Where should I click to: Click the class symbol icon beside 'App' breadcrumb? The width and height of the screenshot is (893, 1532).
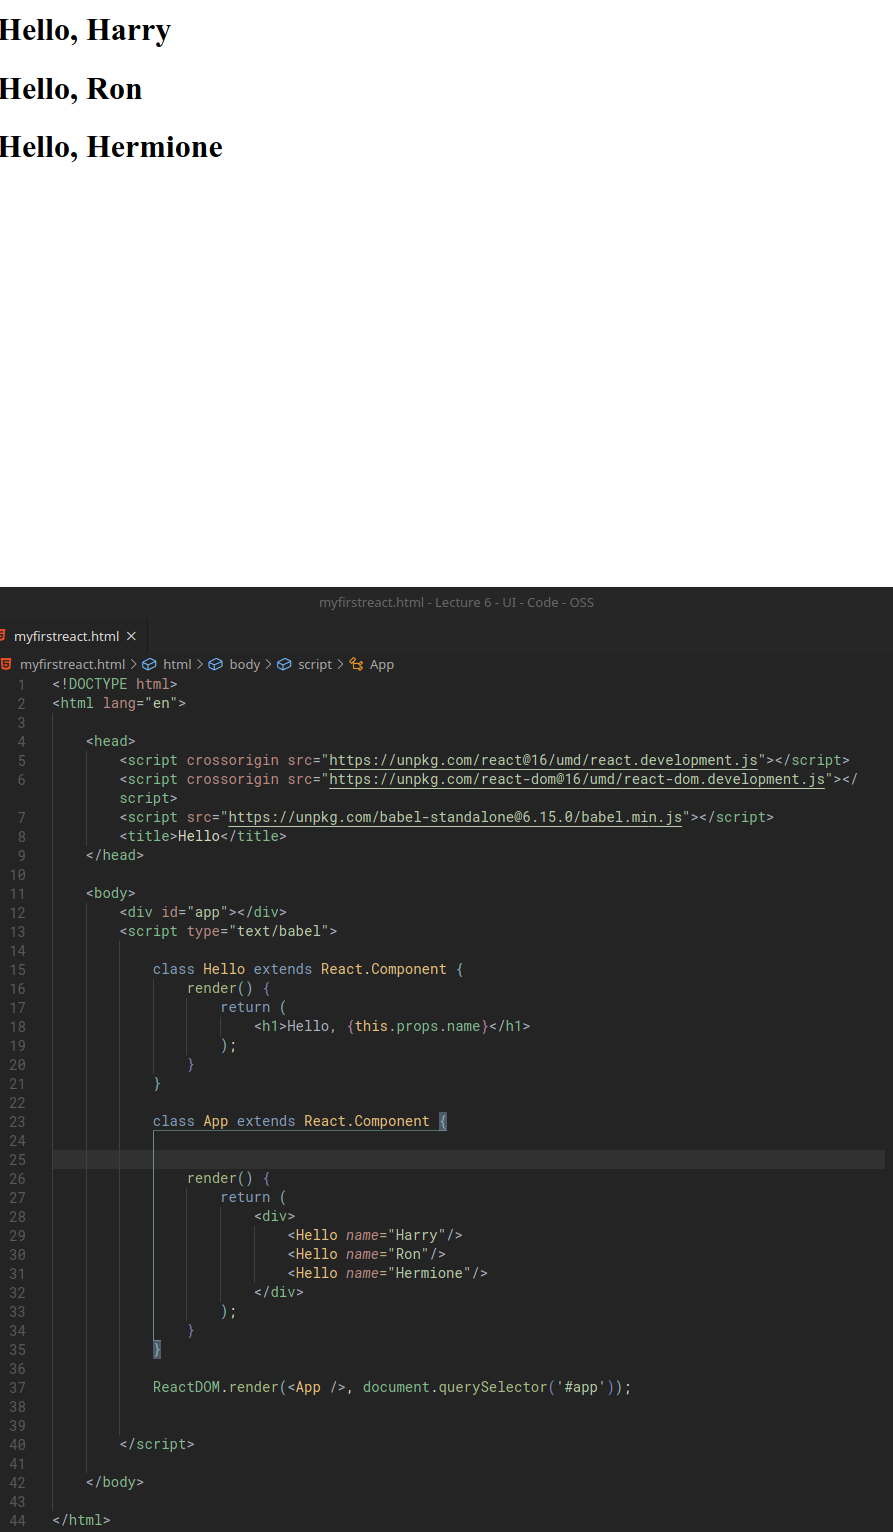pos(356,664)
